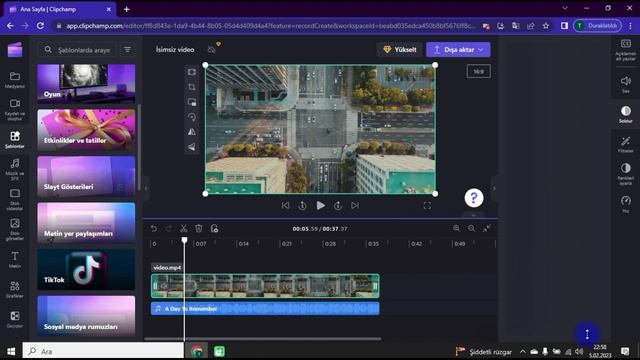Image resolution: width=640 pixels, height=360 pixels.
Task: Open the Sosyal medya rumuzları category
Action: (86, 316)
